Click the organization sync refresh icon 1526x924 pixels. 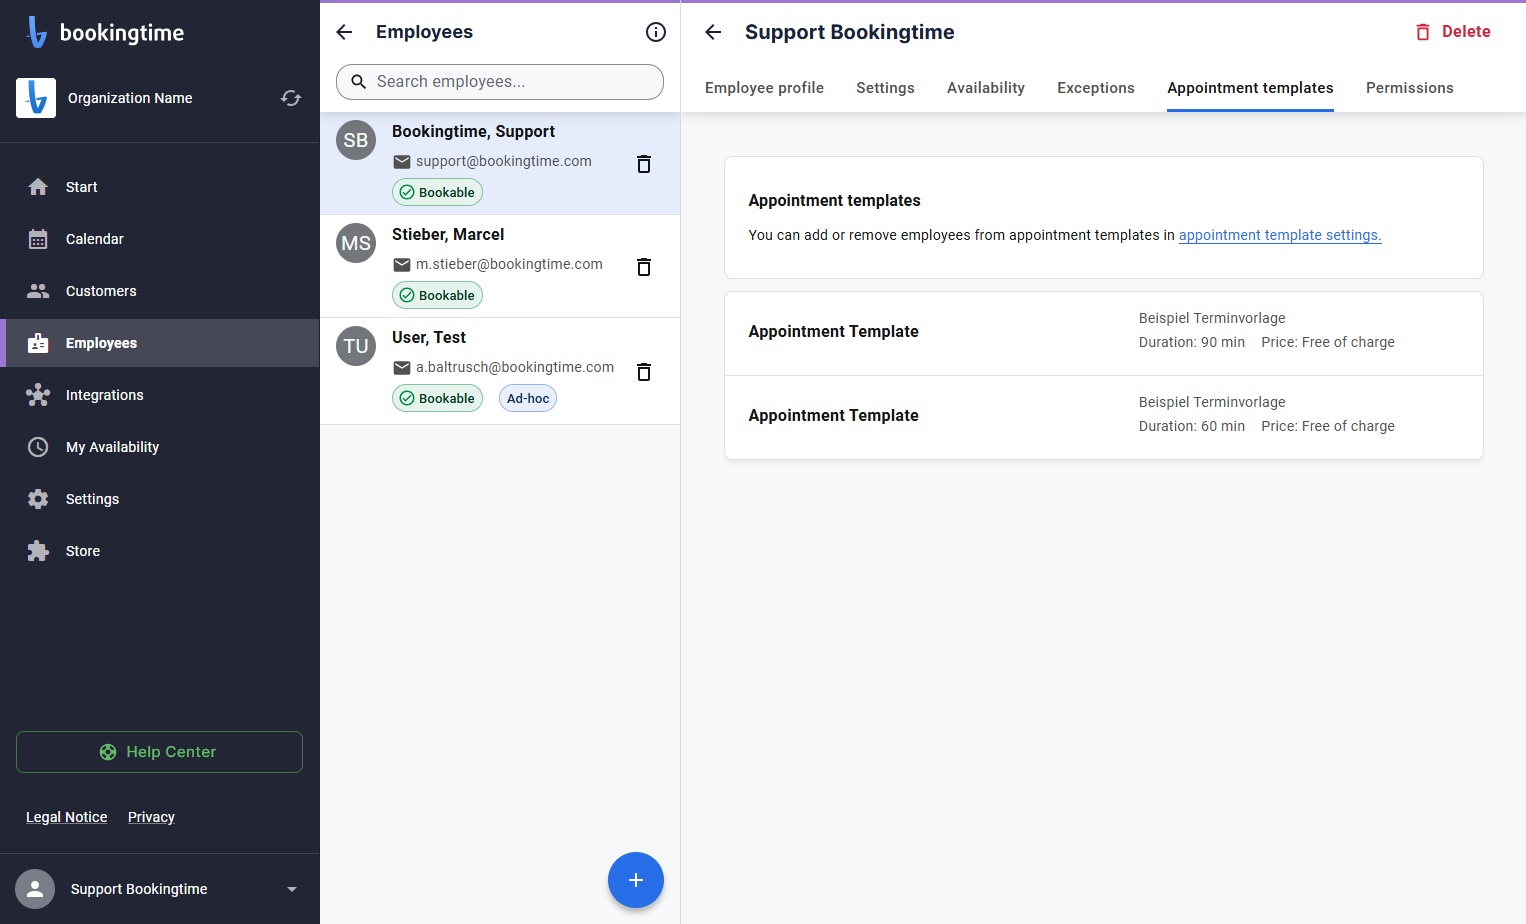pos(291,98)
